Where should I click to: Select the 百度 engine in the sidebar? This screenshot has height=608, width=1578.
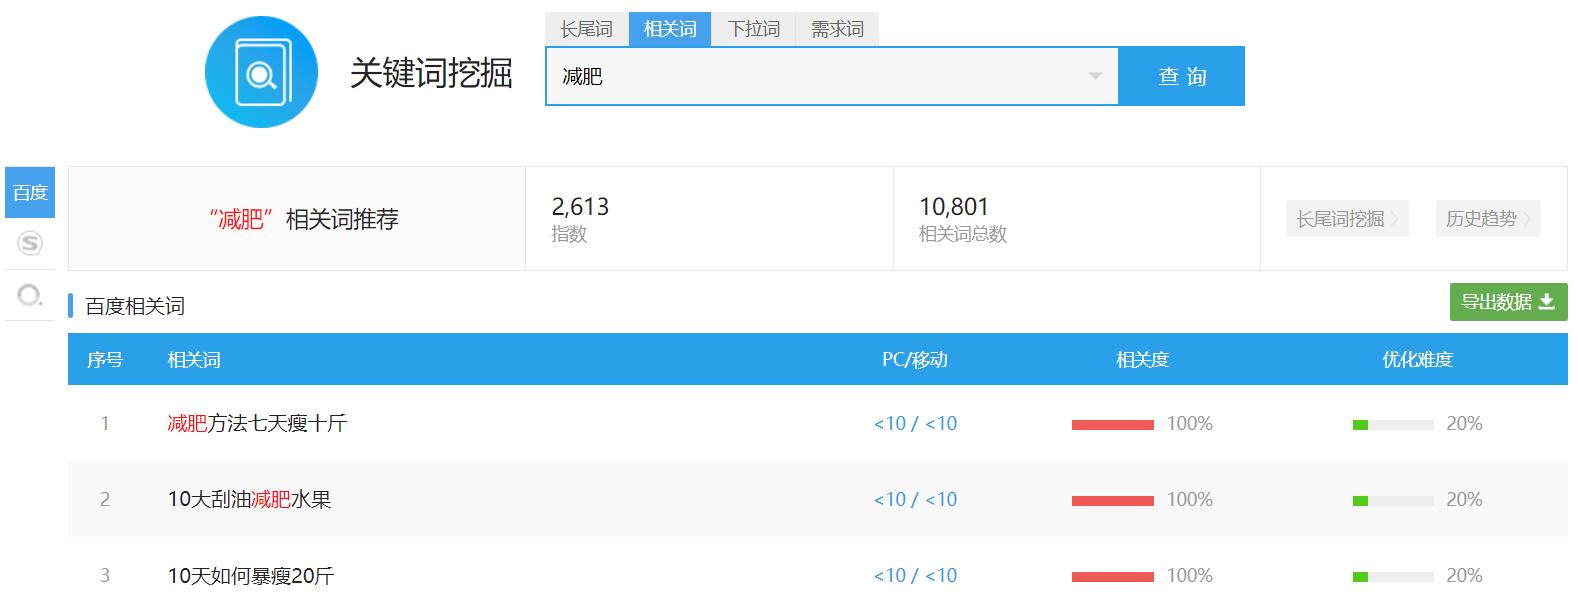pyautogui.click(x=30, y=192)
